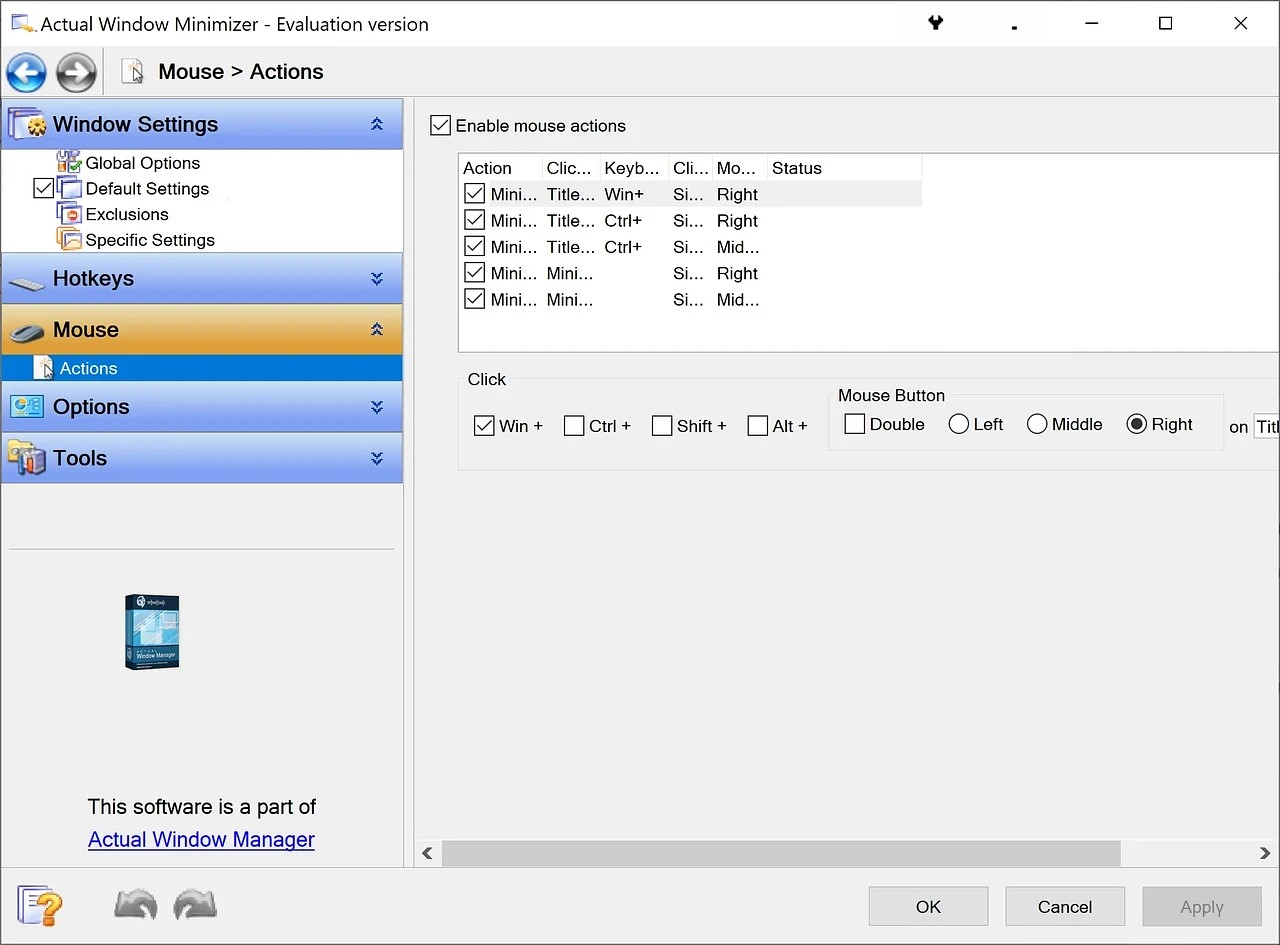1280x945 pixels.
Task: Open Global Options settings
Action: pos(143,162)
